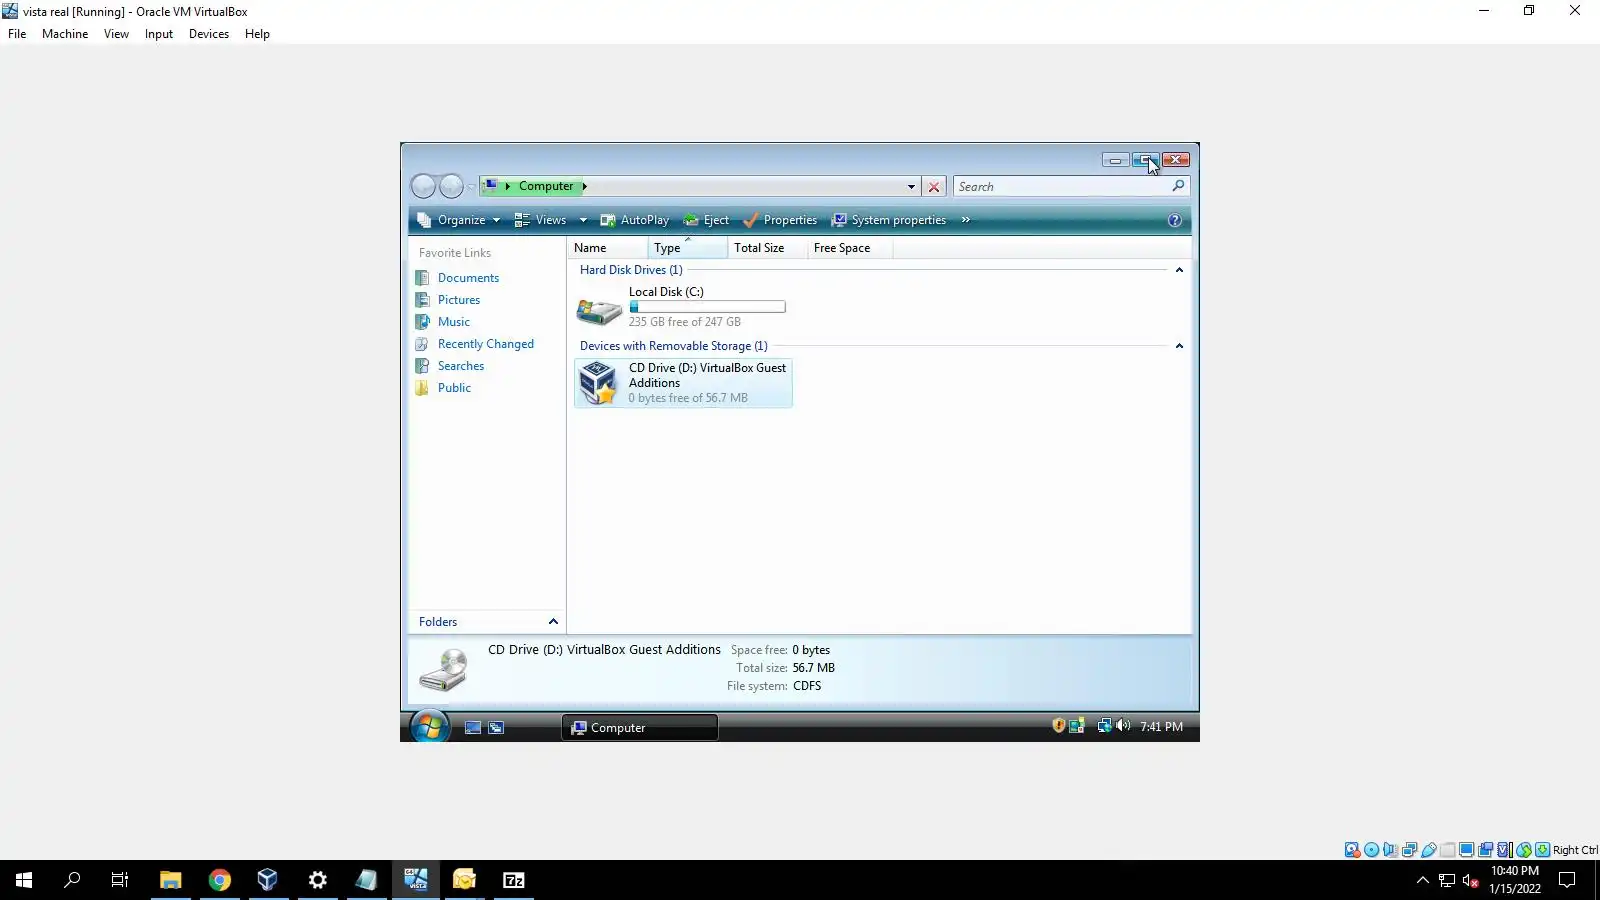Click the drive icon in details pane

coord(443,669)
